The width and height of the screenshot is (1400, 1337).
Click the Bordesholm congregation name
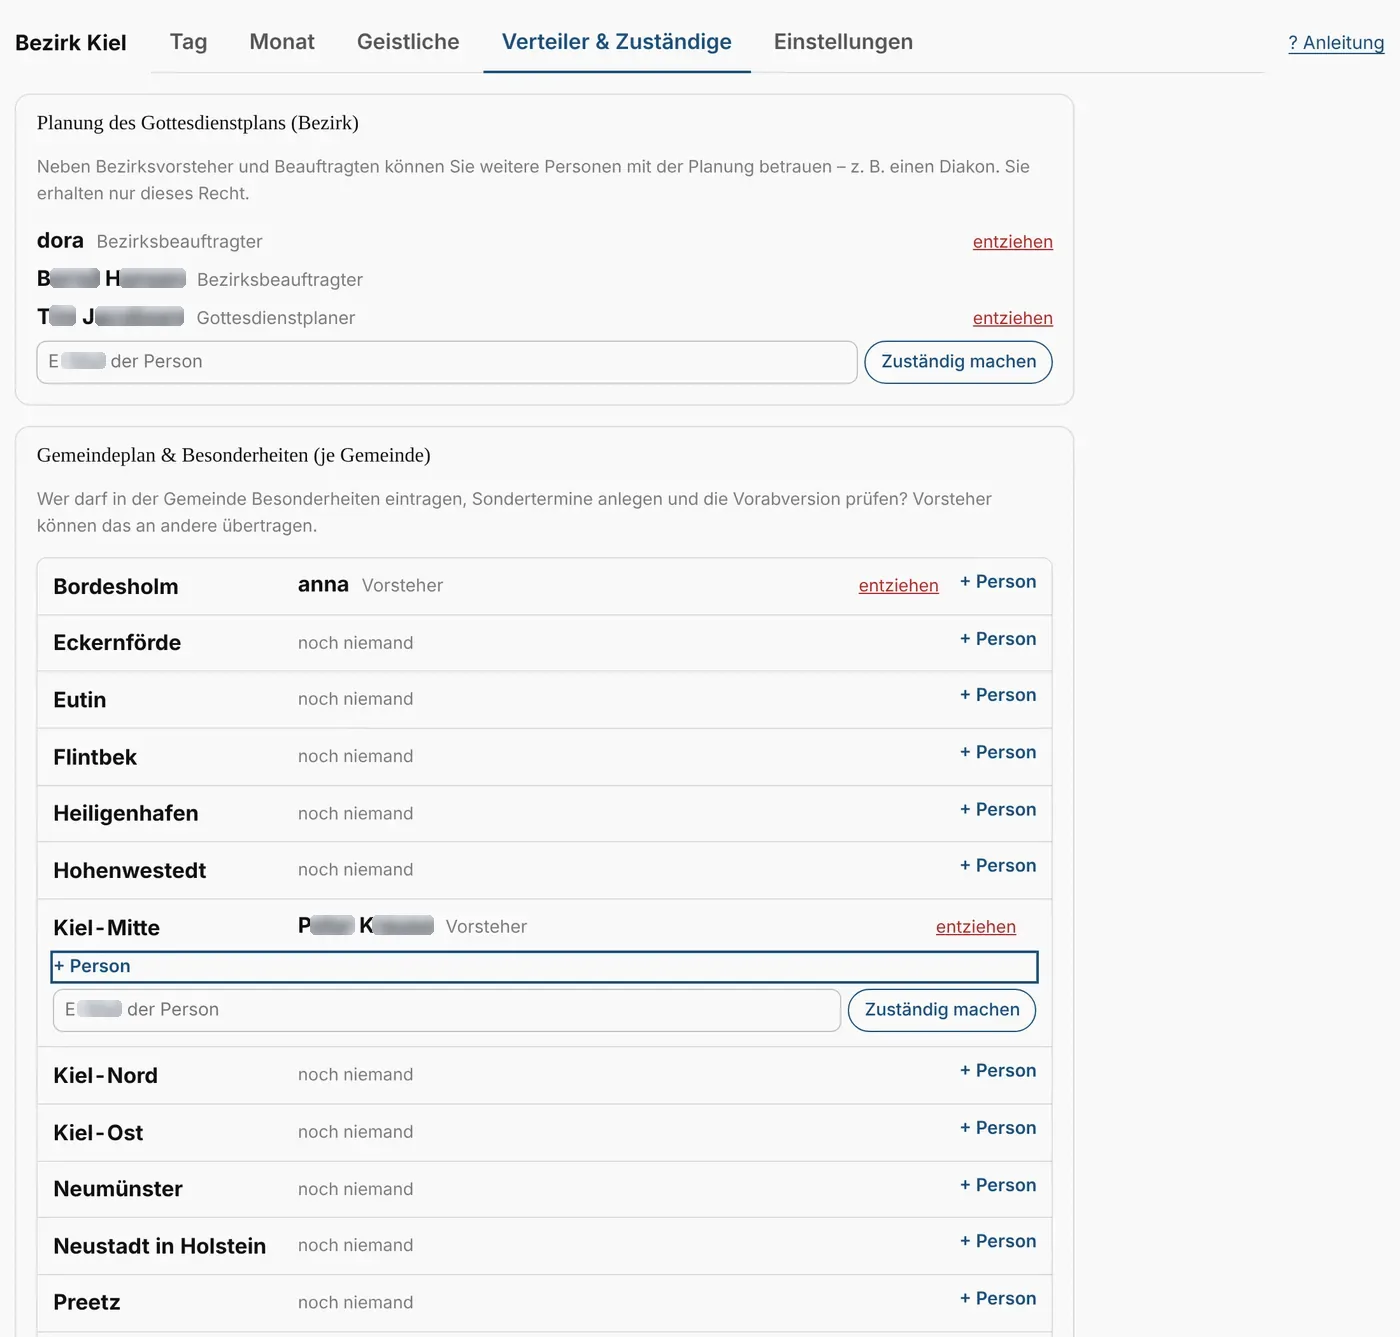click(x=116, y=587)
